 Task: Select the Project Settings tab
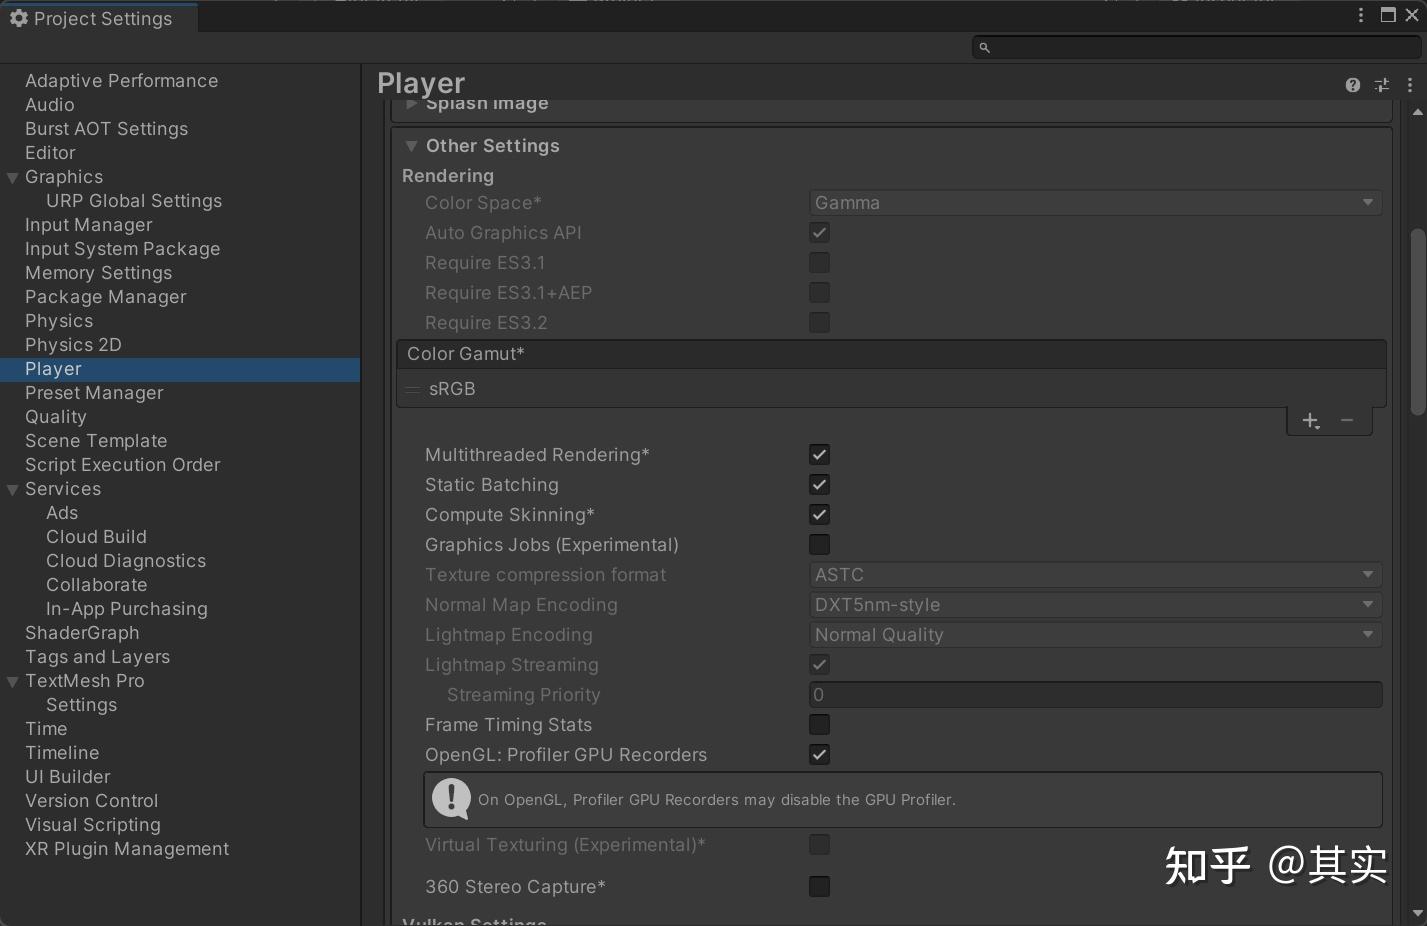click(97, 18)
